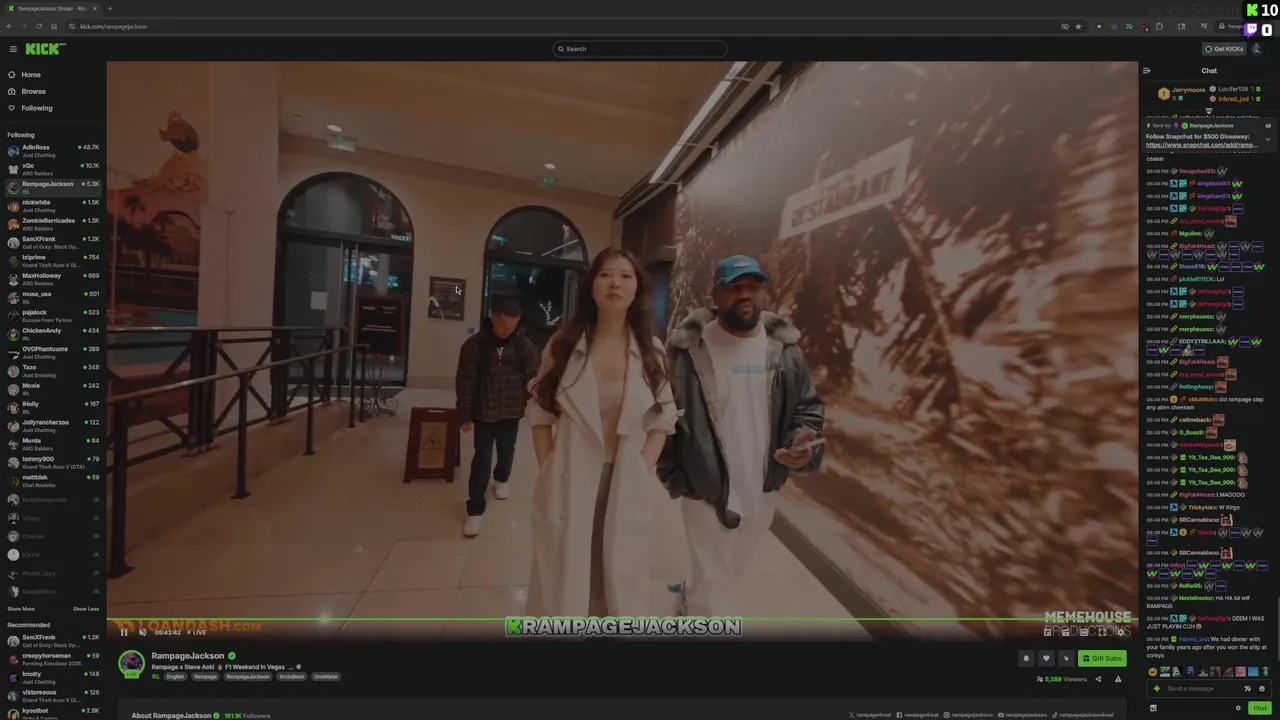Click the address bar URL
Viewport: 1280px width, 720px height.
click(x=113, y=26)
